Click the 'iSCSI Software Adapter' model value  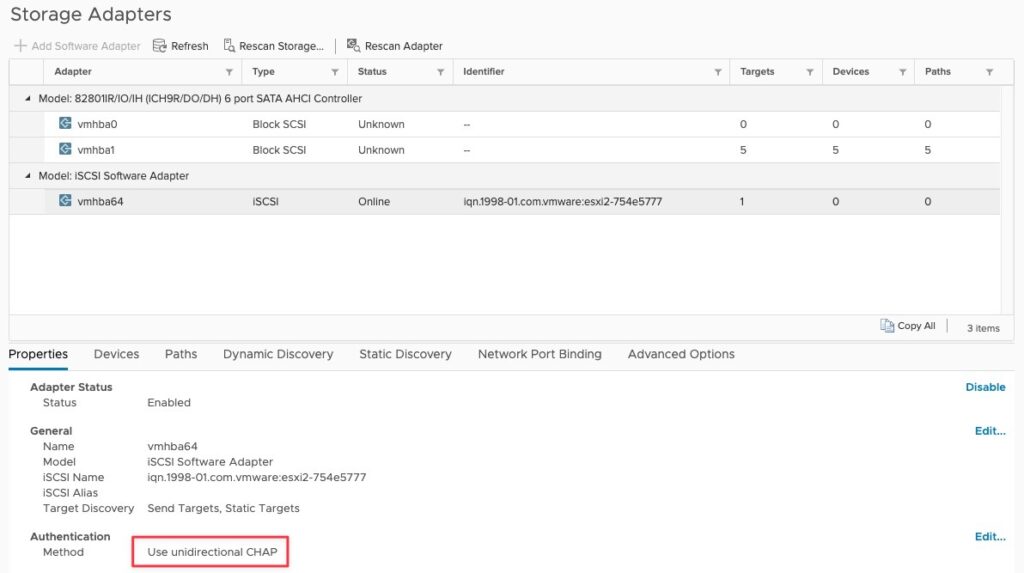pos(210,461)
